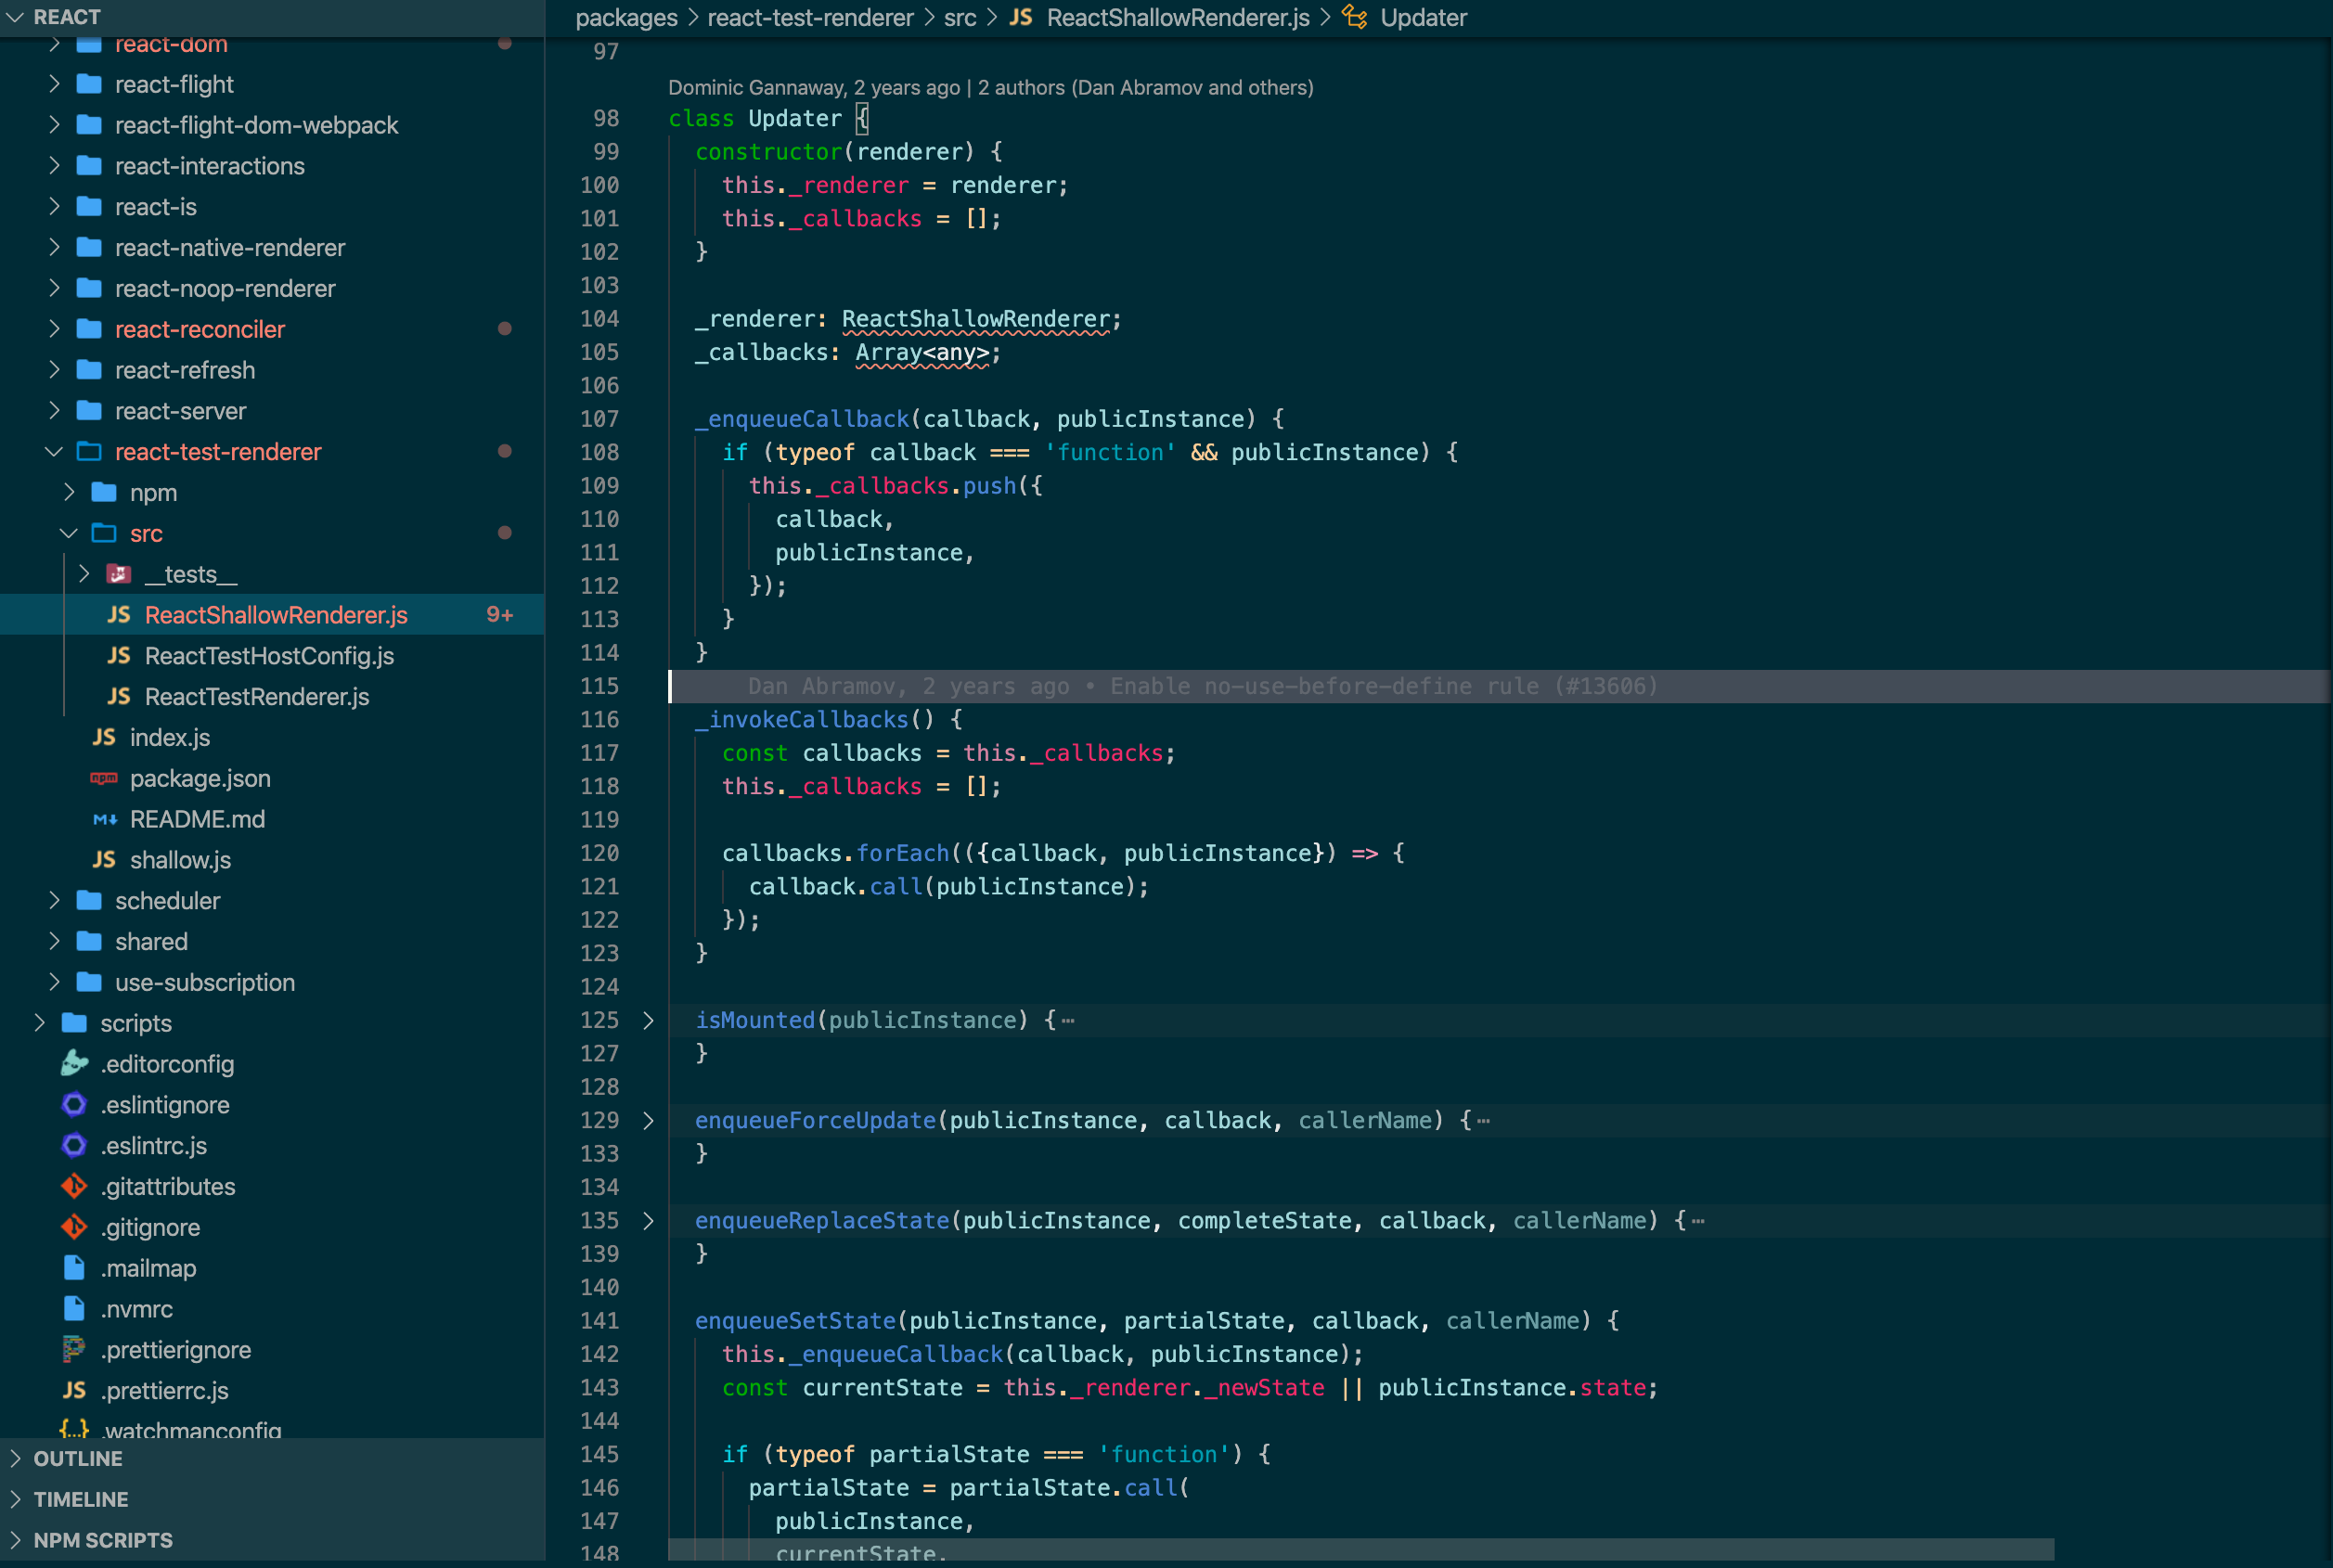The width and height of the screenshot is (2333, 1568).
Task: Click the git icon beside .gitattributes
Action: [74, 1187]
